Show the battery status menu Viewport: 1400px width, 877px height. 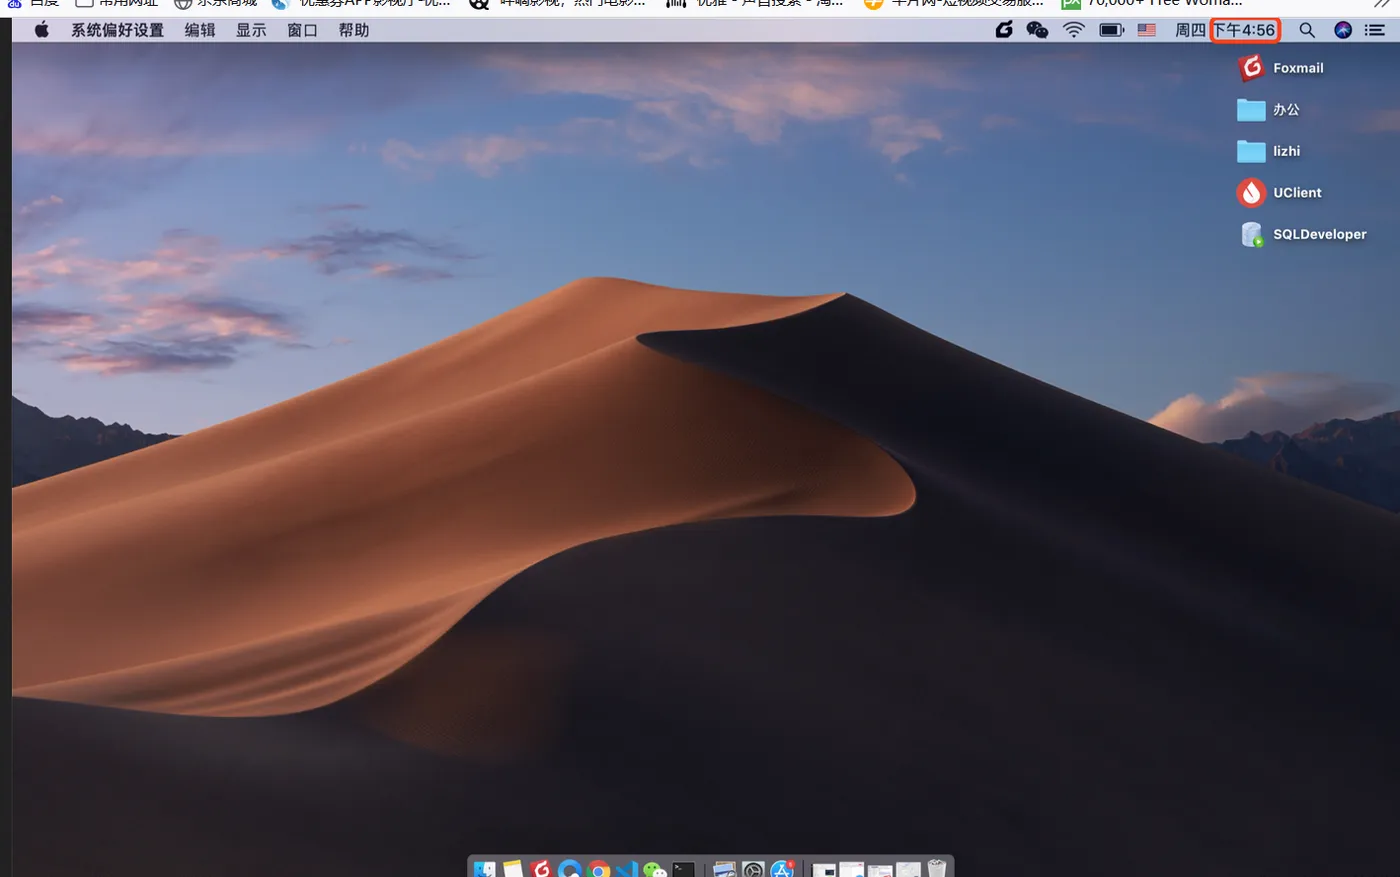pos(1112,30)
